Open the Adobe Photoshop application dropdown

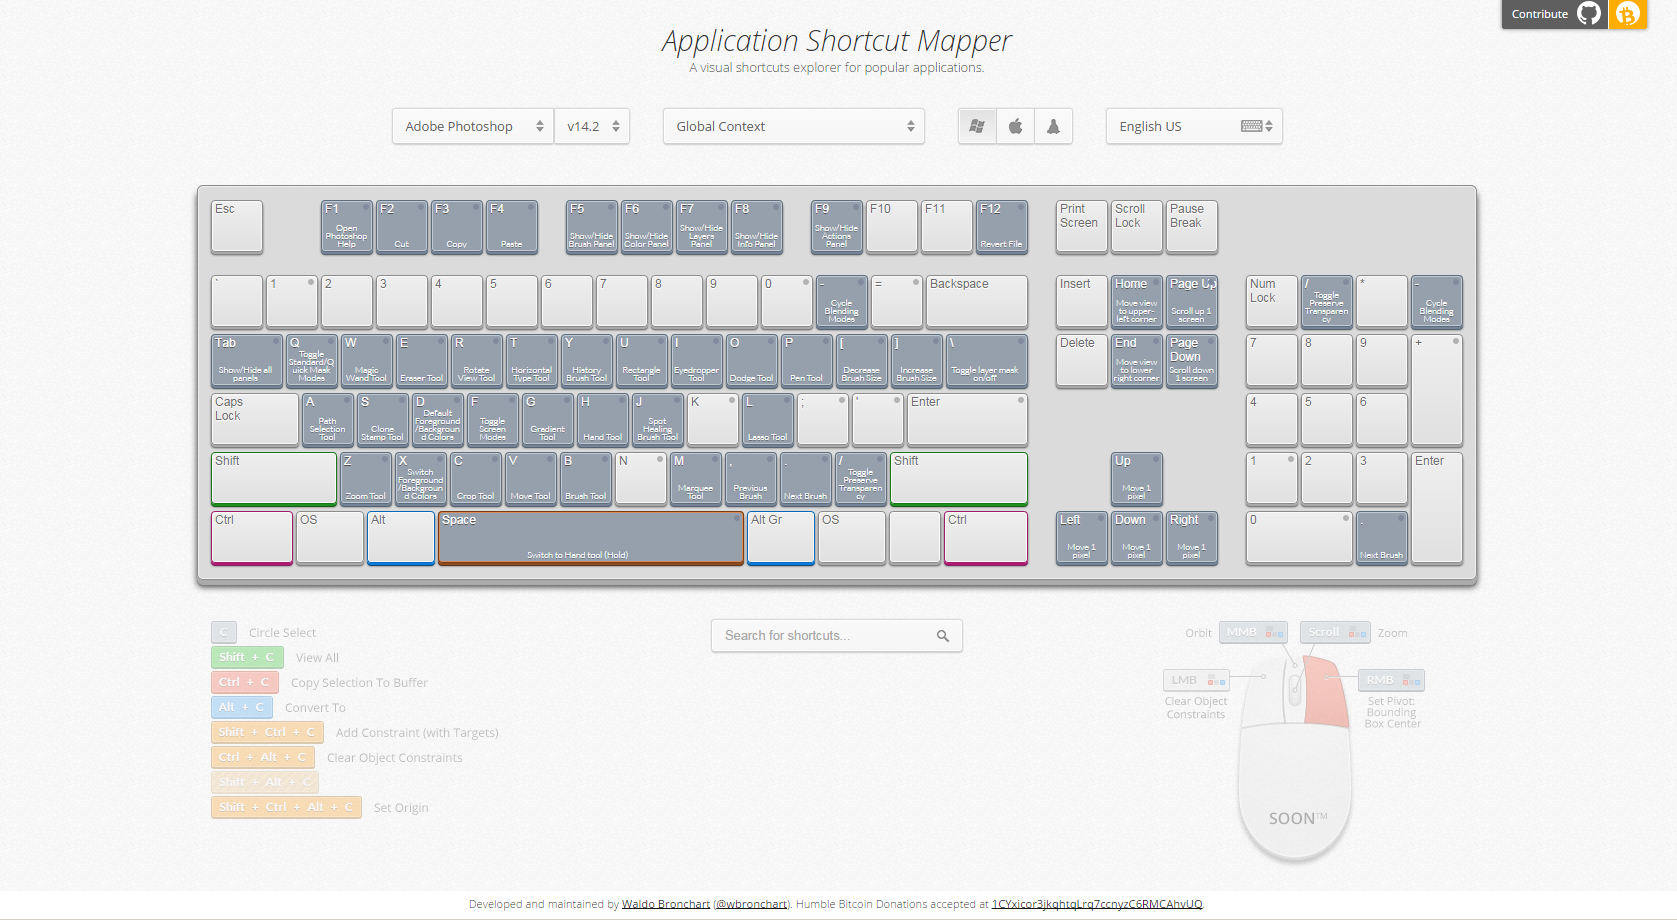coord(473,126)
